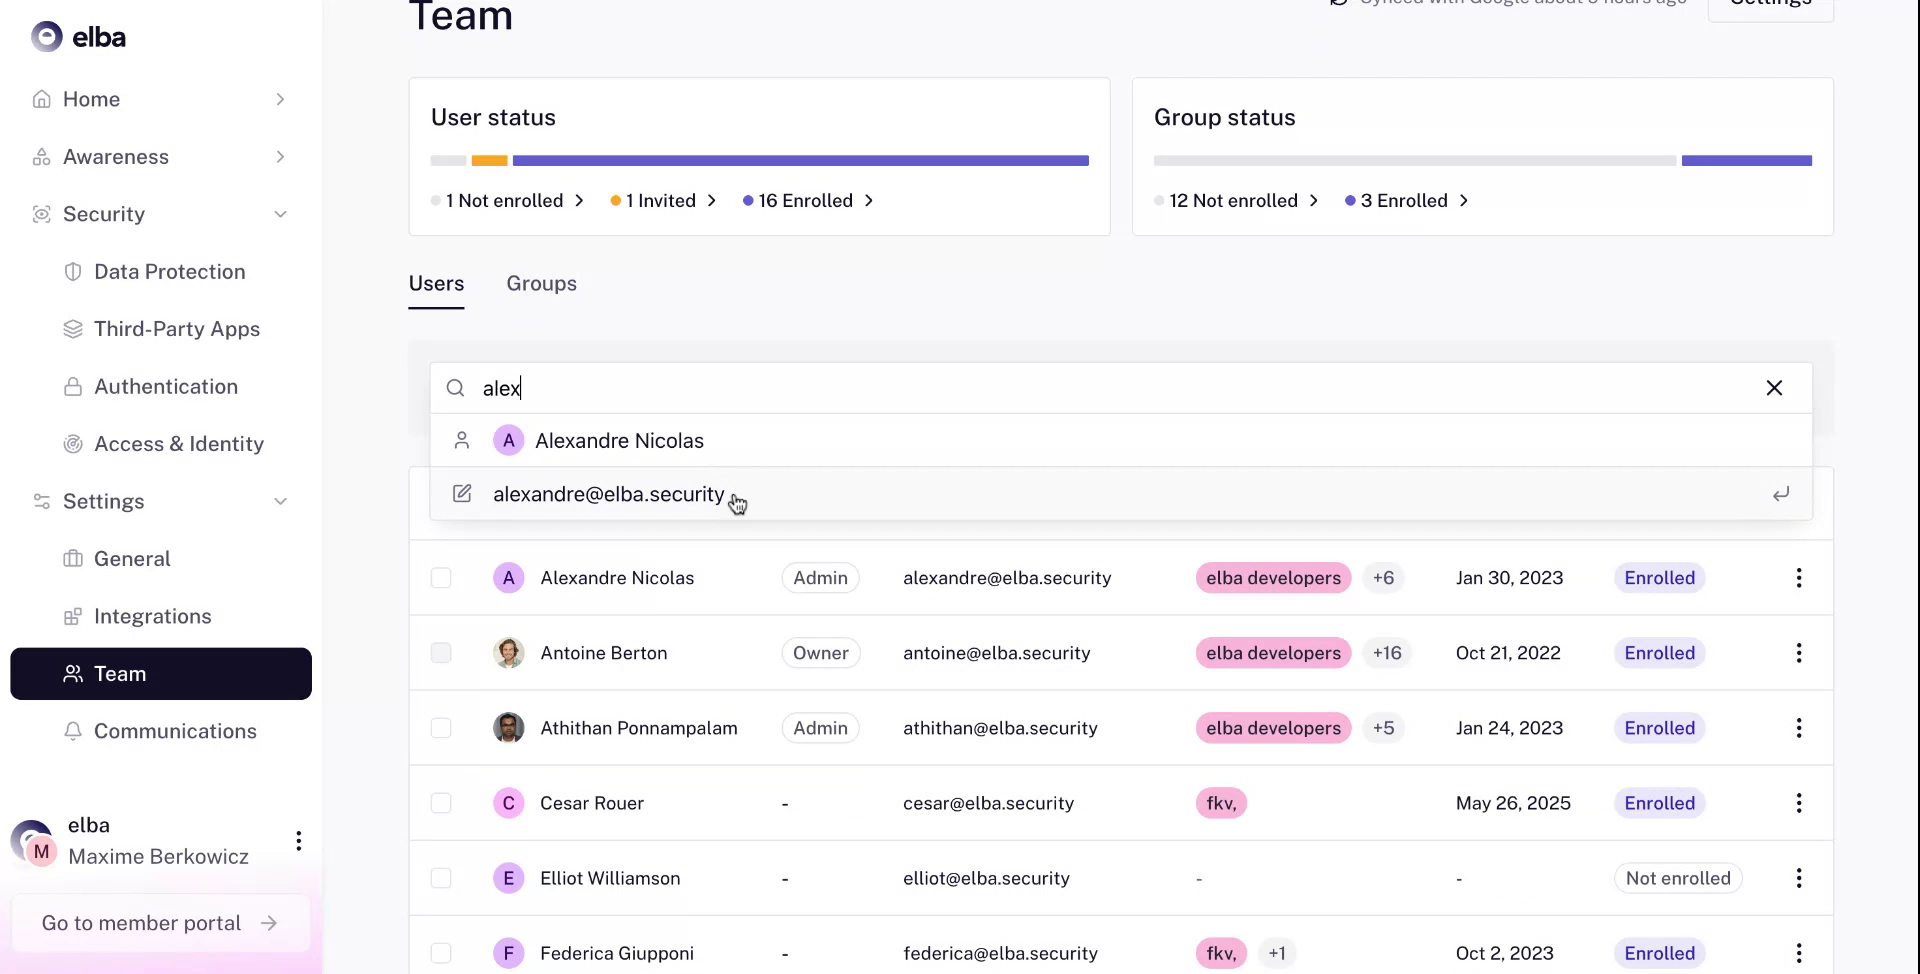Expand the Home menu chevron
The width and height of the screenshot is (1920, 974).
pos(280,99)
